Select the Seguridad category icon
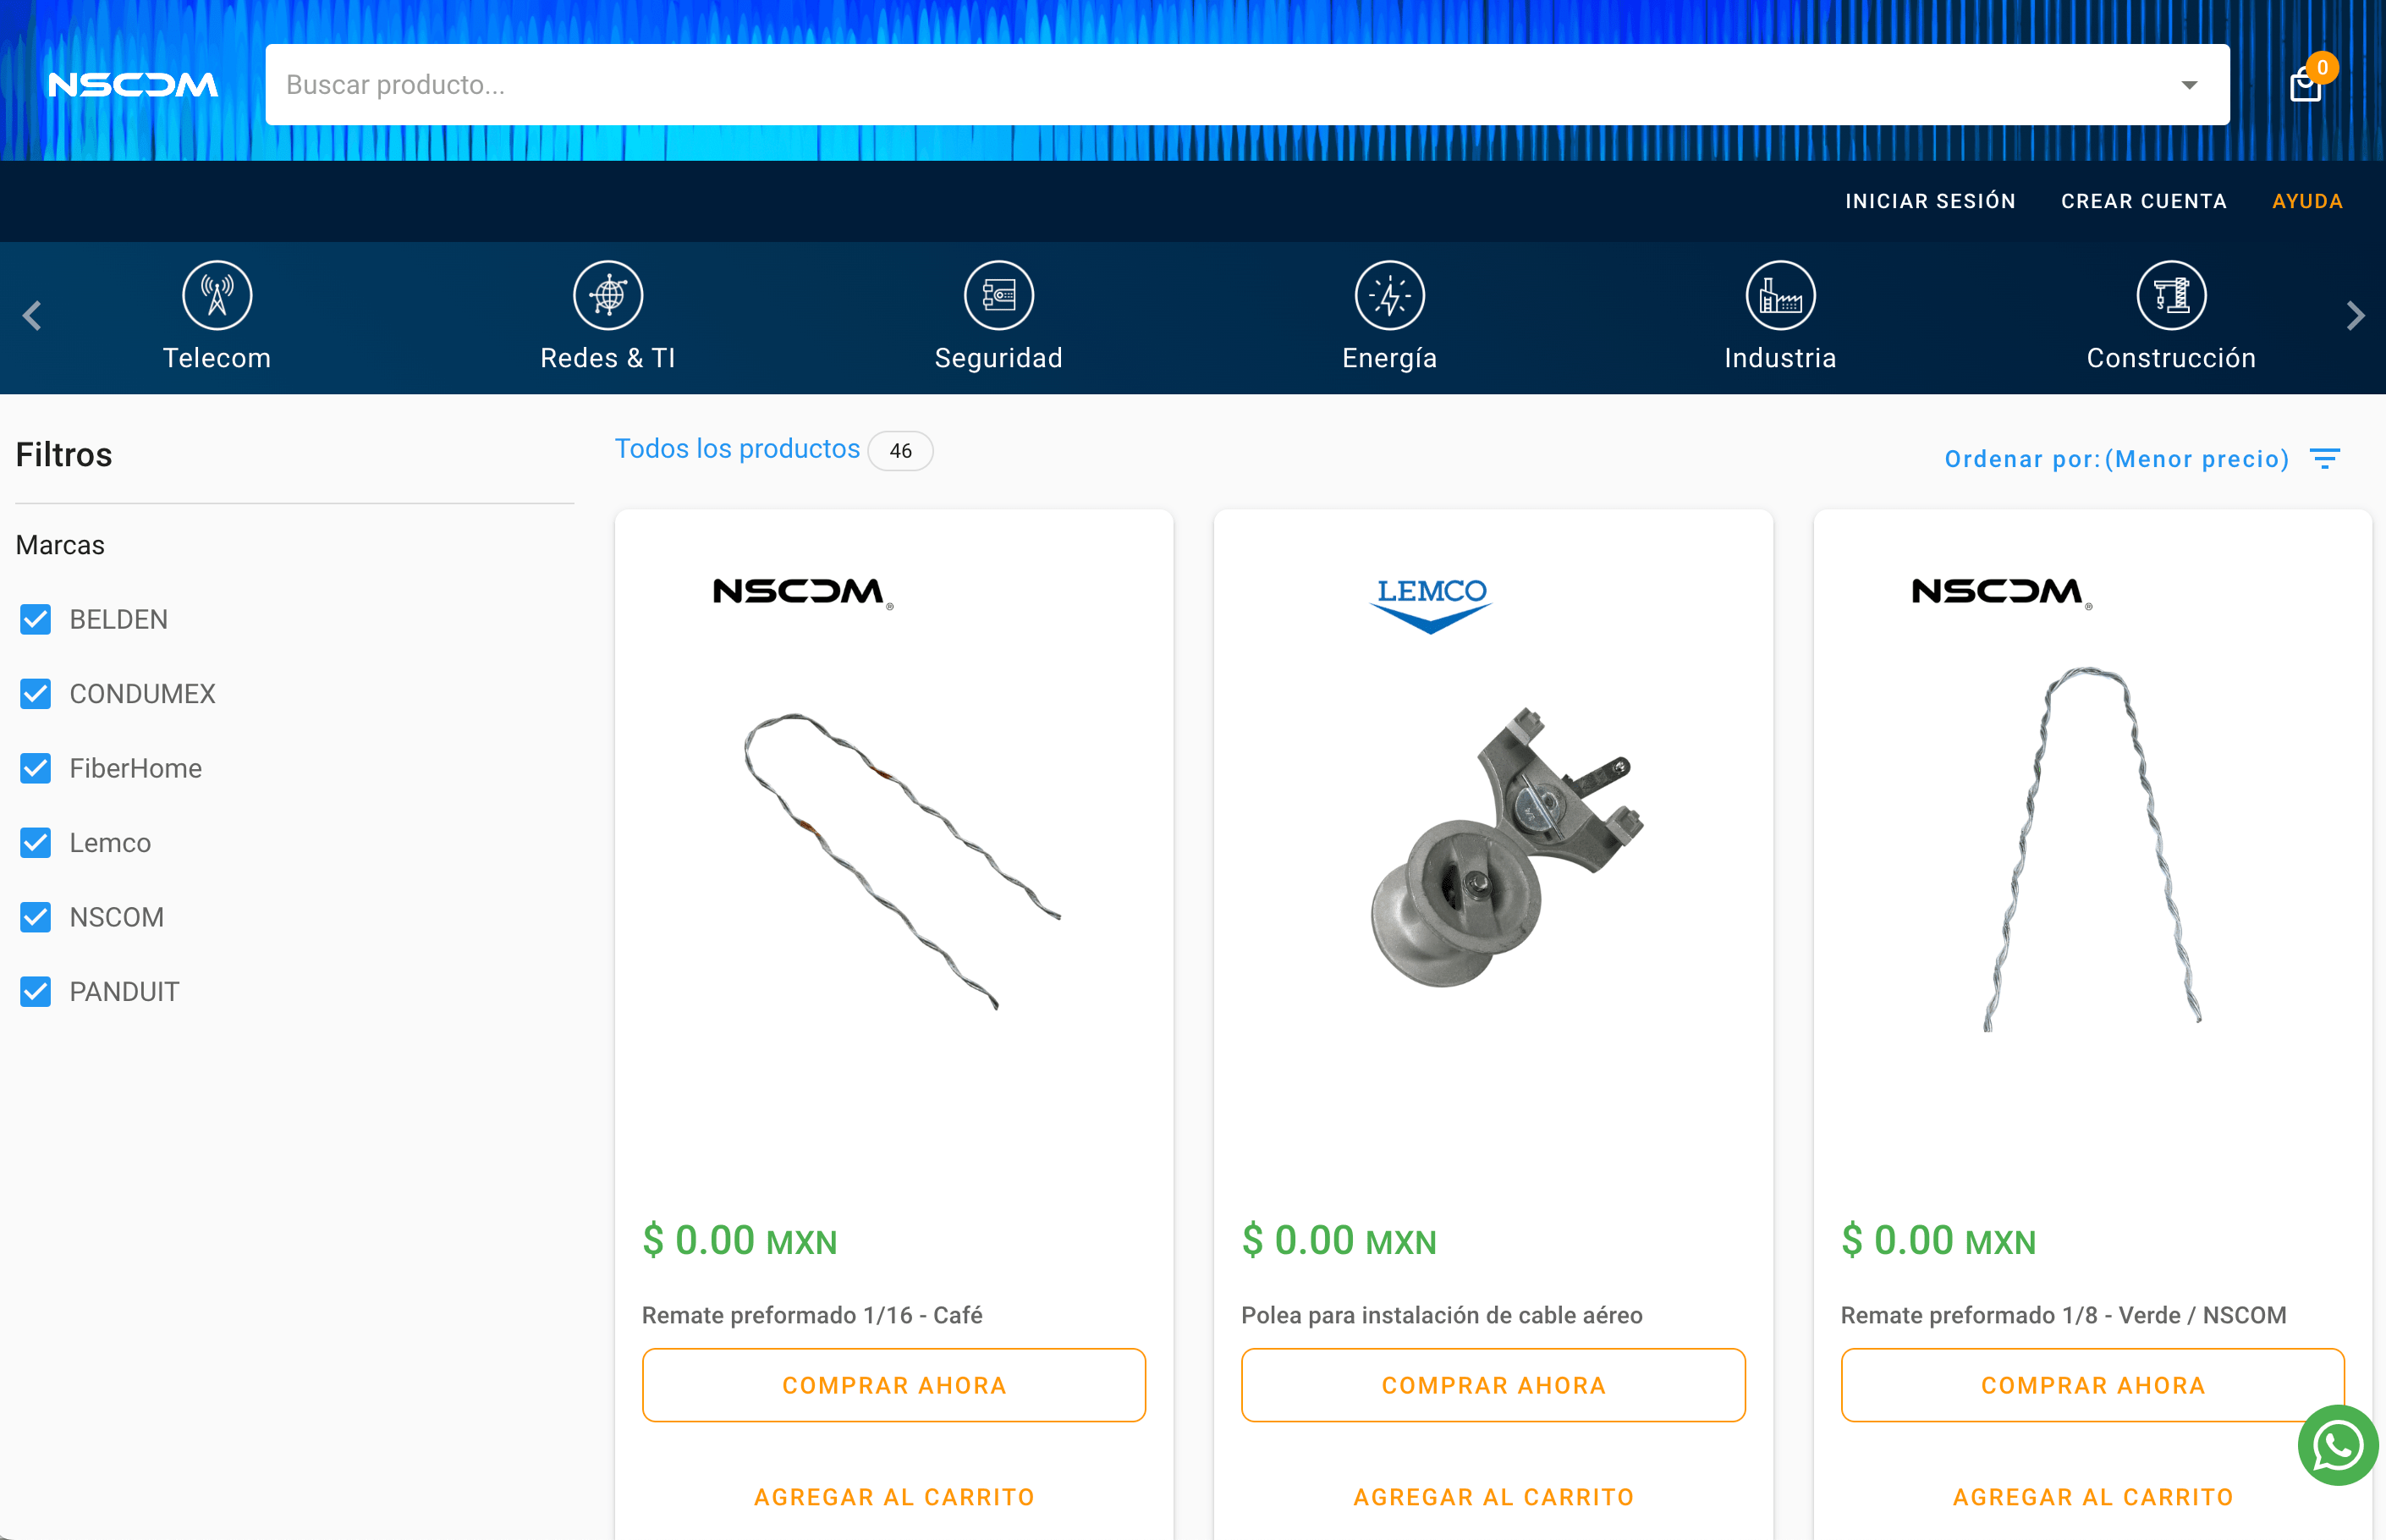2386x1540 pixels. pos(998,295)
